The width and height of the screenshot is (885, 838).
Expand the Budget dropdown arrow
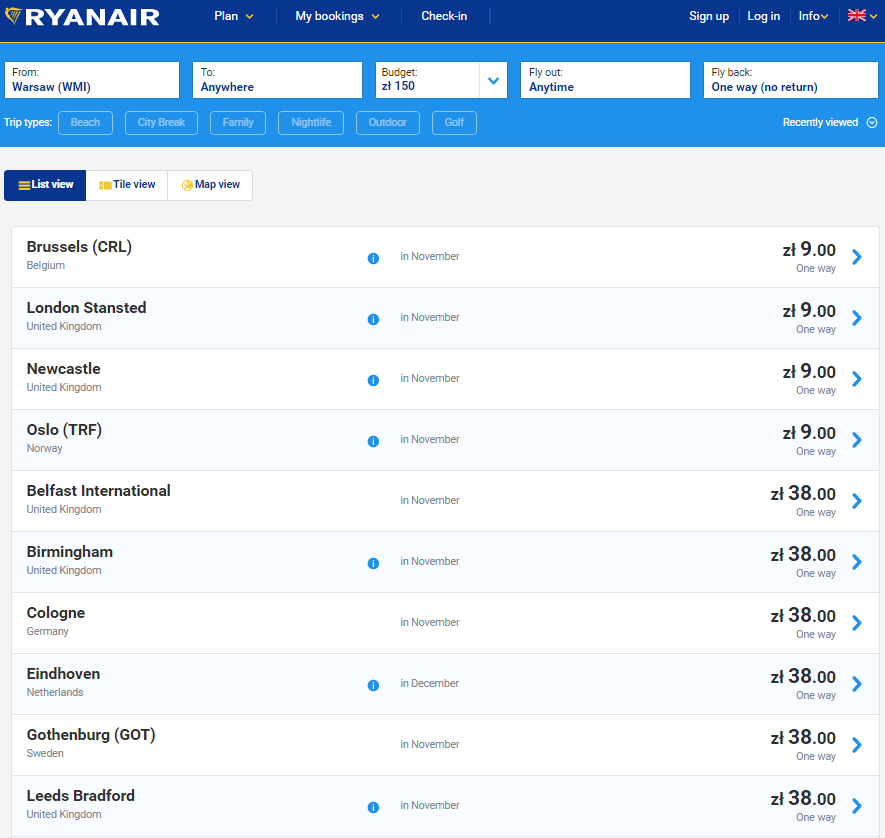pyautogui.click(x=493, y=80)
